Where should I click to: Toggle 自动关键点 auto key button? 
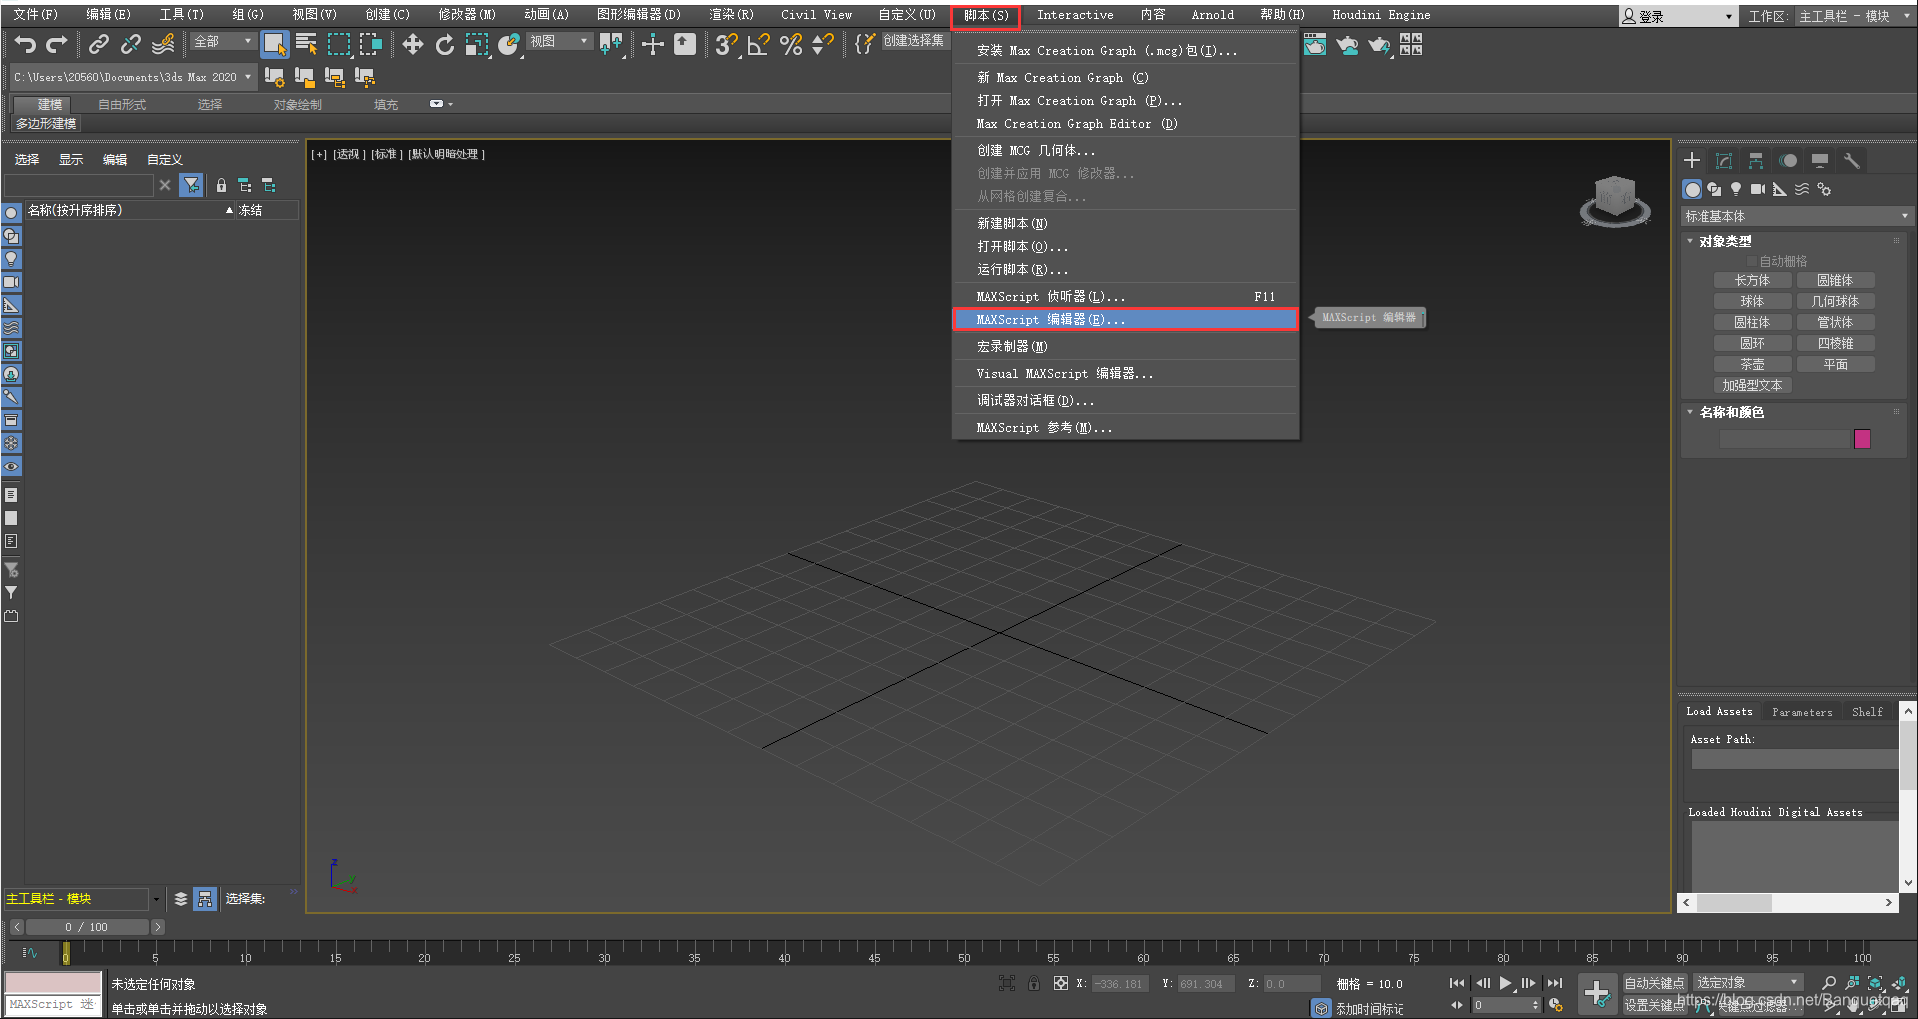(x=1654, y=983)
